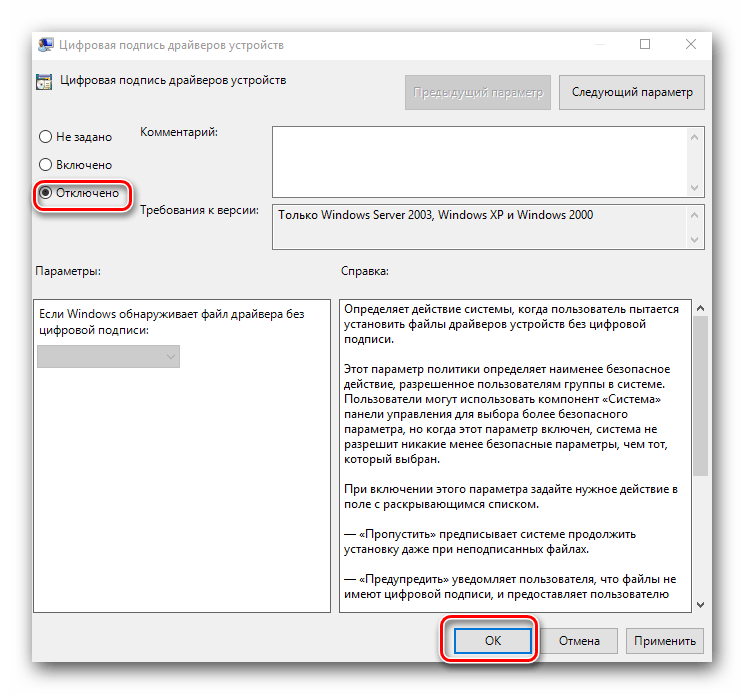The image size is (744, 694).
Task: Open the unsigned driver action dropdown
Action: [x=109, y=357]
